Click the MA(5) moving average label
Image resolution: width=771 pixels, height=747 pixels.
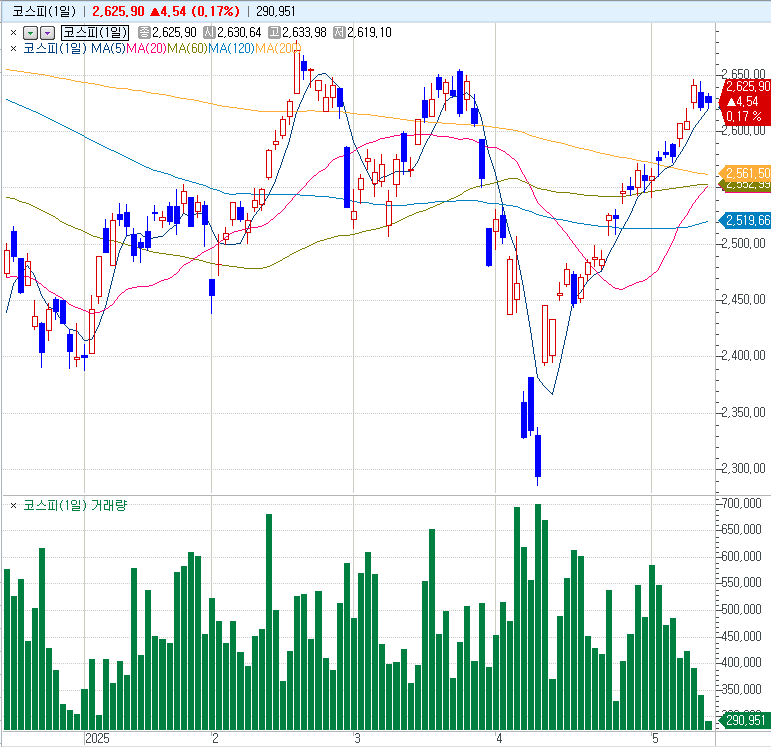[x=107, y=47]
